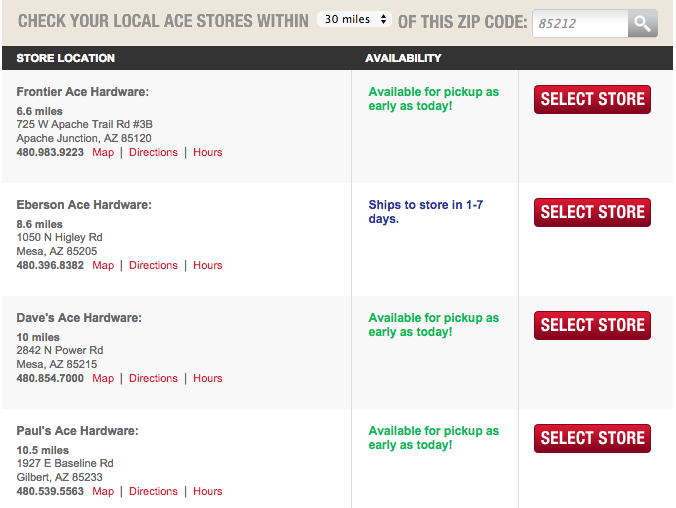Select store for Frontier Ace Hardware
Screen dimensions: 676x508
point(592,99)
